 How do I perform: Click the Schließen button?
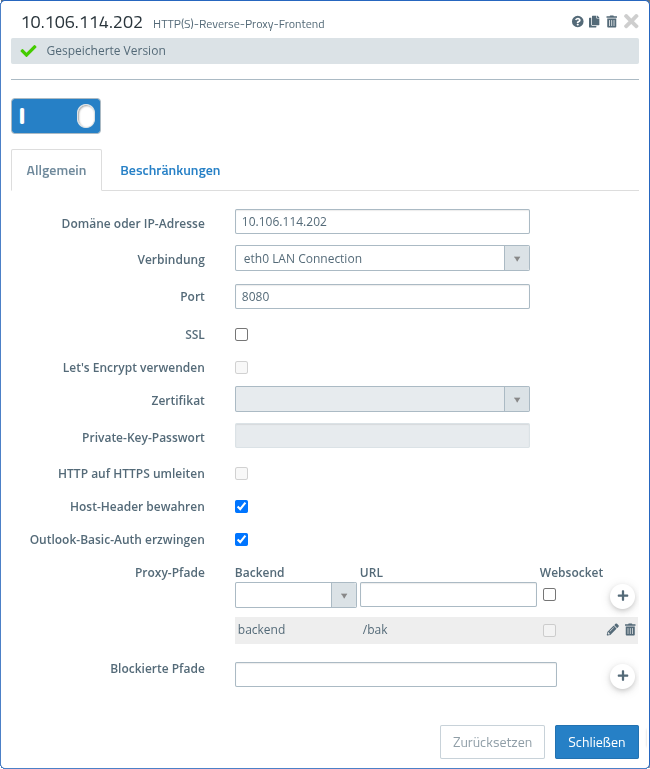click(596, 742)
